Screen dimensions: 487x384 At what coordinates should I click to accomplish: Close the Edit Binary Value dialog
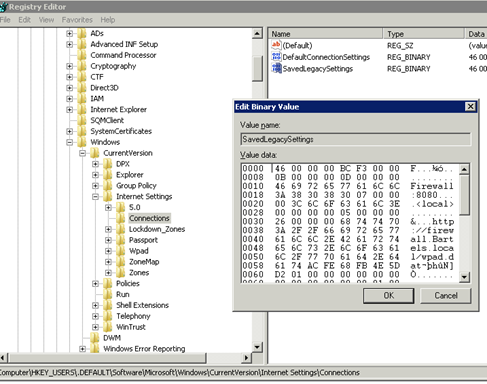470,107
